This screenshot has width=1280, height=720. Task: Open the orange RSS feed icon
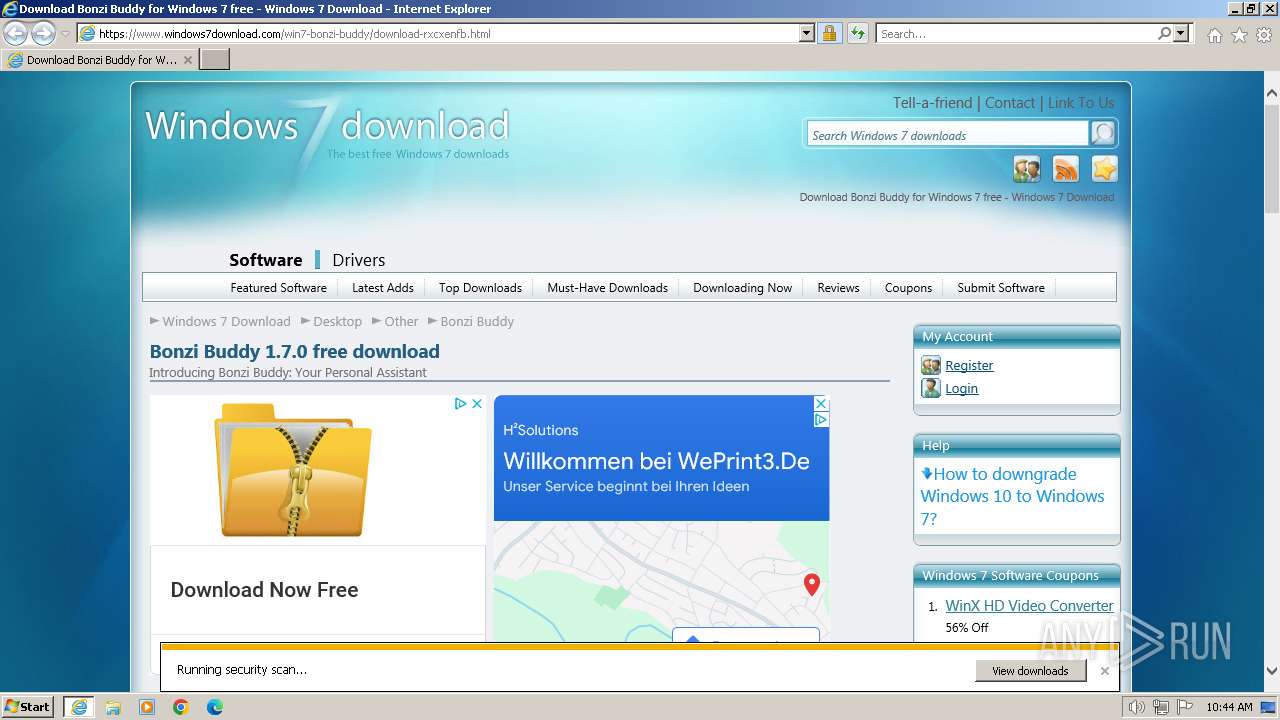pyautogui.click(x=1066, y=169)
